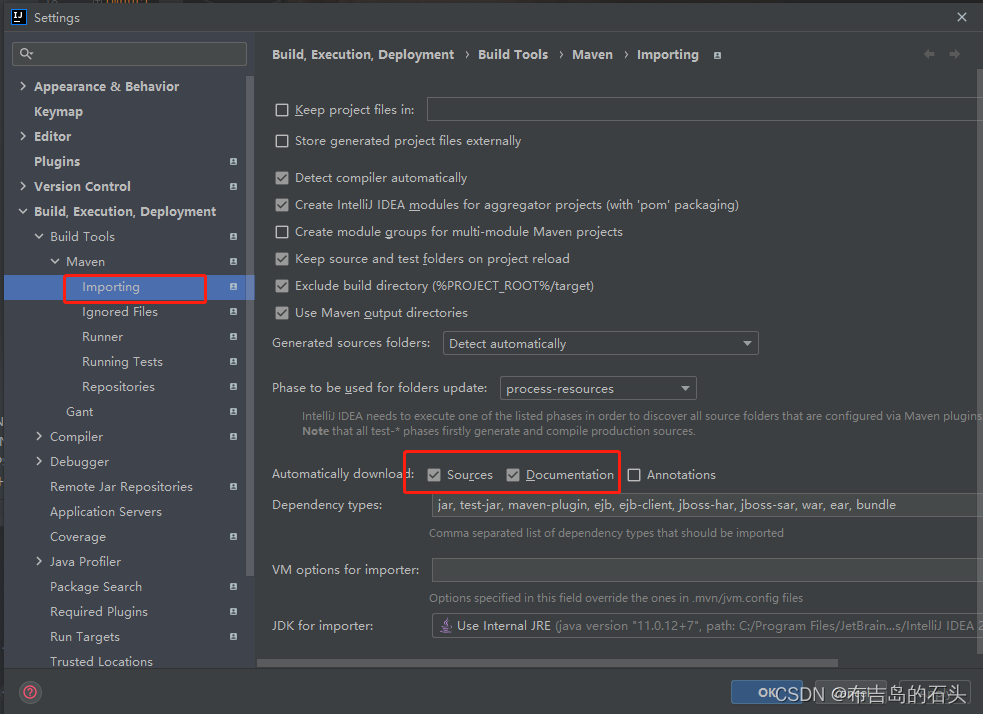Viewport: 983px width, 714px height.
Task: Click the OK button
Action: tap(767, 692)
